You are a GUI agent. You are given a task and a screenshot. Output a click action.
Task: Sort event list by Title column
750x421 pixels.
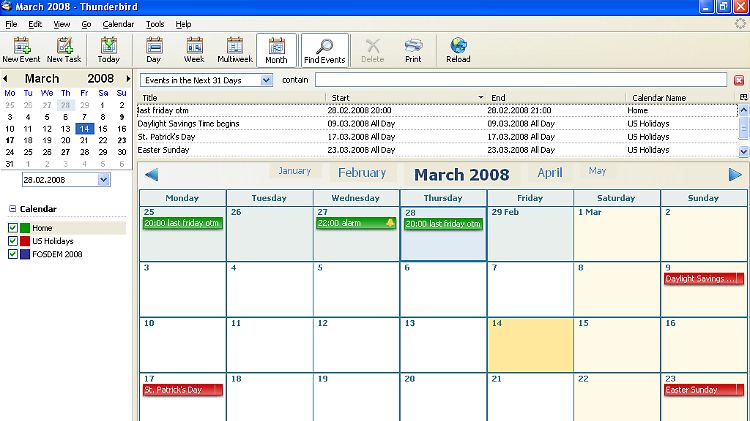(232, 98)
